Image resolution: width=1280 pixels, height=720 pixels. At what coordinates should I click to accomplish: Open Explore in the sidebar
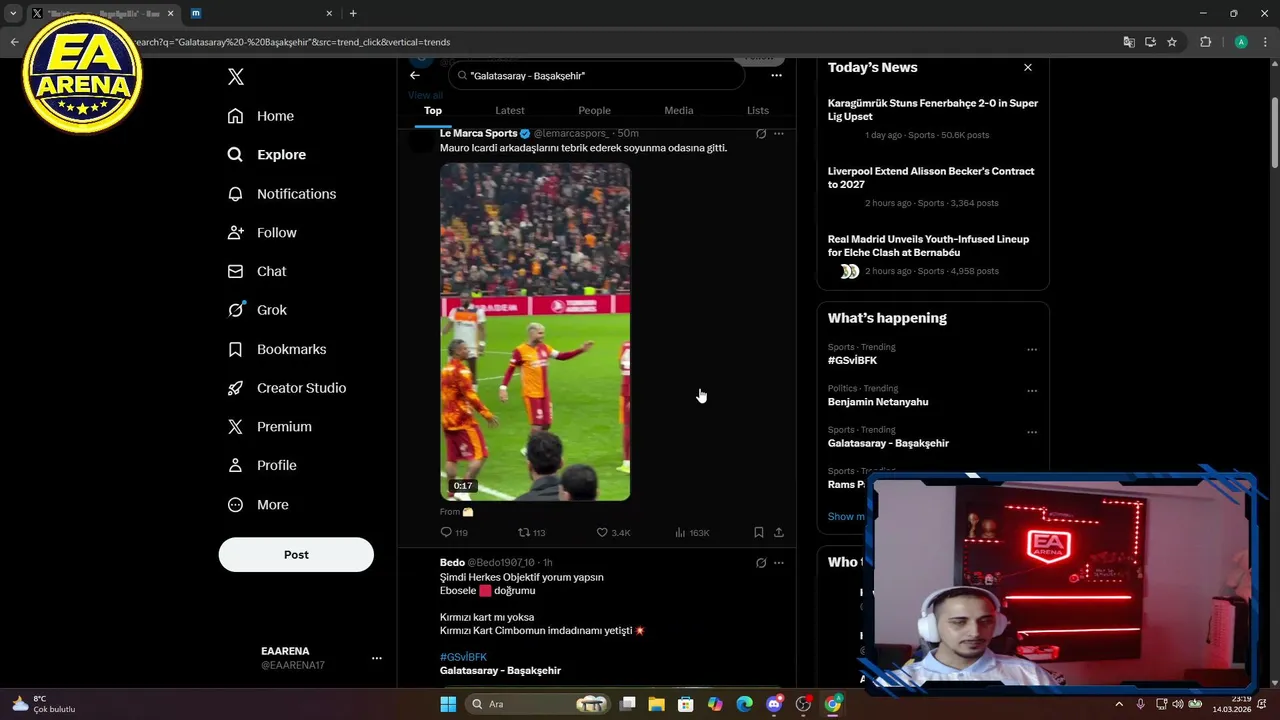267,155
